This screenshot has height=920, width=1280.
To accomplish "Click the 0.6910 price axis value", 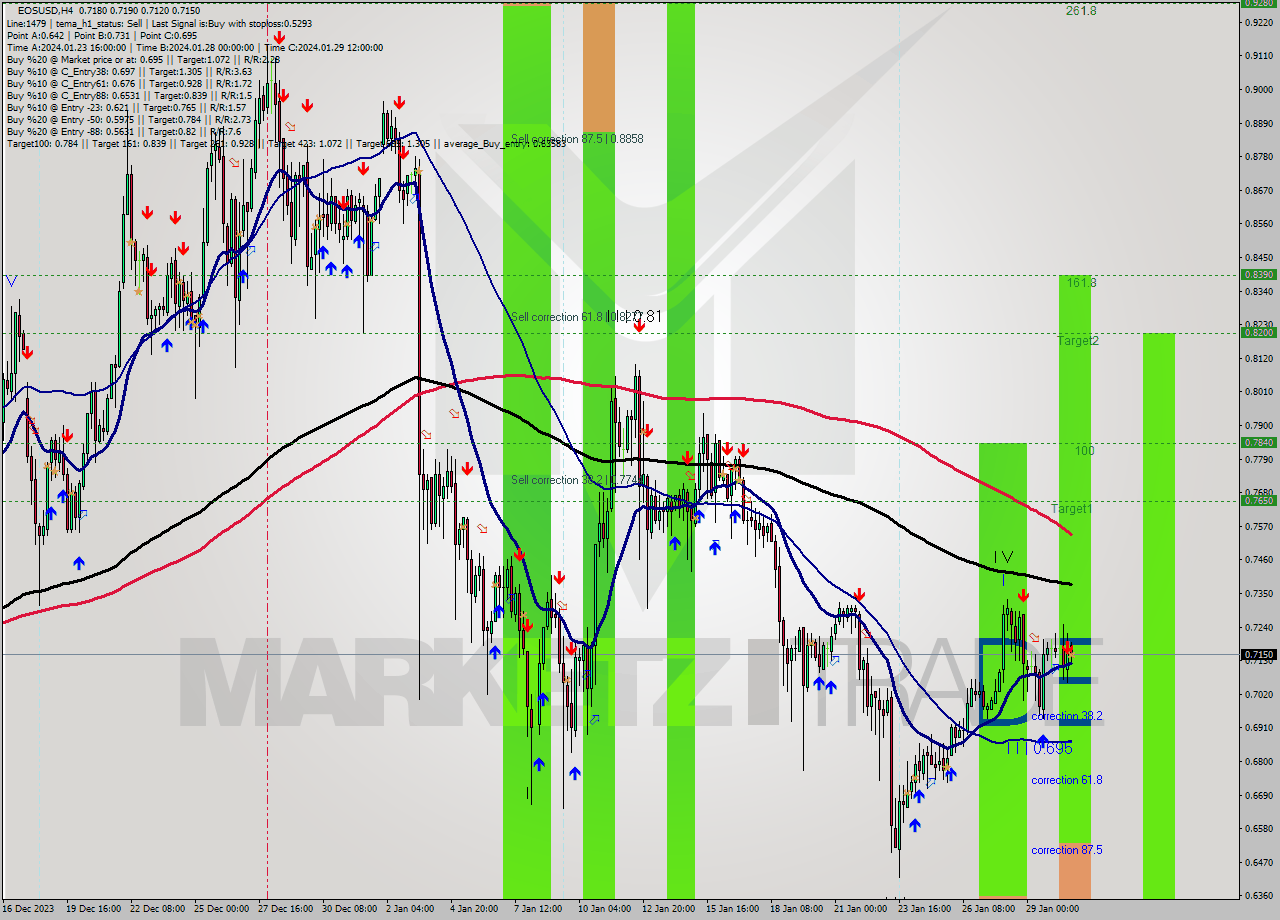I will (x=1257, y=728).
